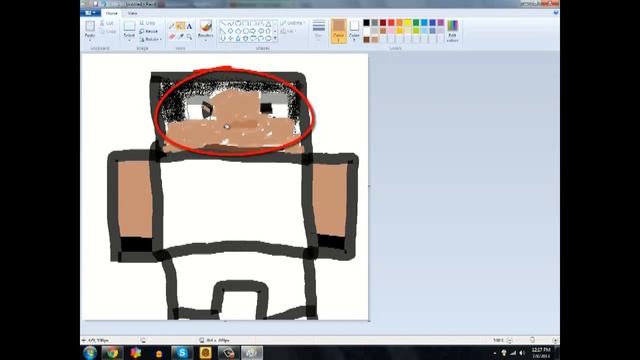Click the Windows Start button
The image size is (640, 360).
[x=90, y=353]
